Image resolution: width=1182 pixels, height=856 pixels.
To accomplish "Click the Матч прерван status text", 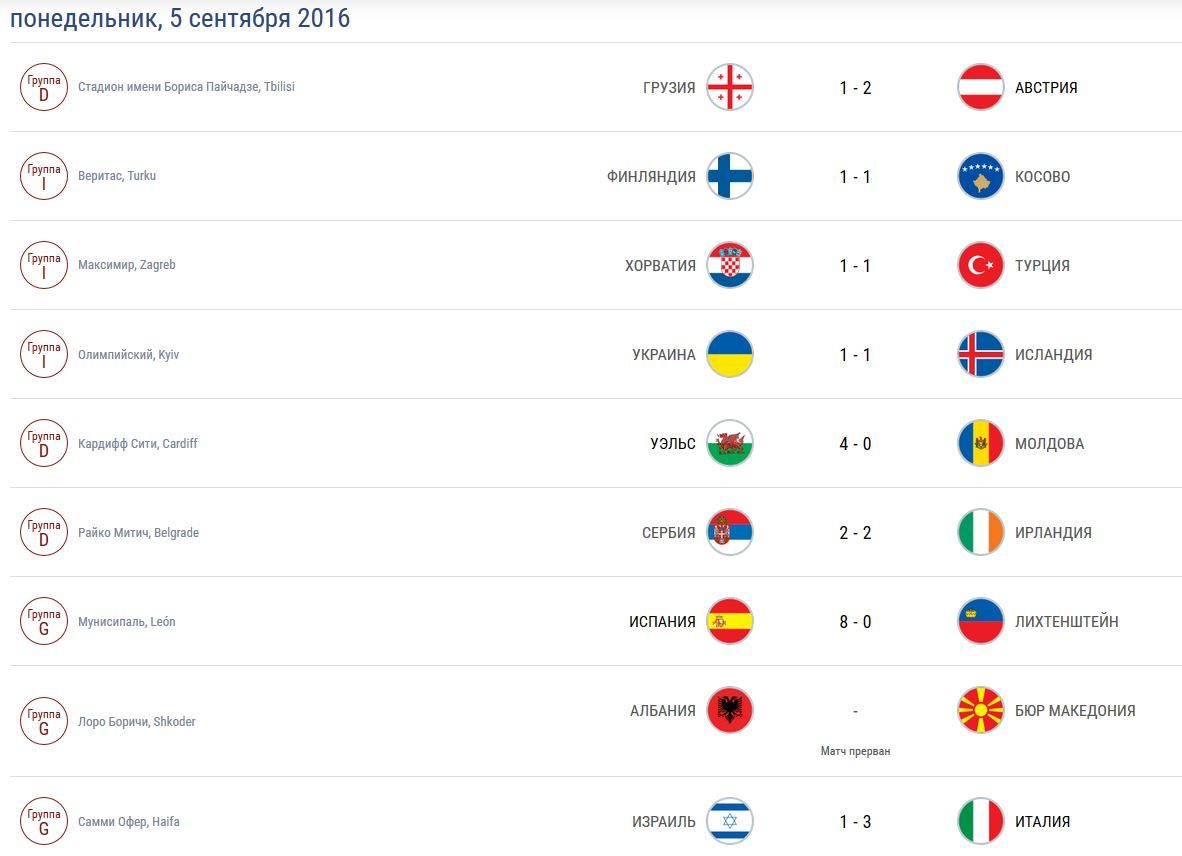I will 856,751.
